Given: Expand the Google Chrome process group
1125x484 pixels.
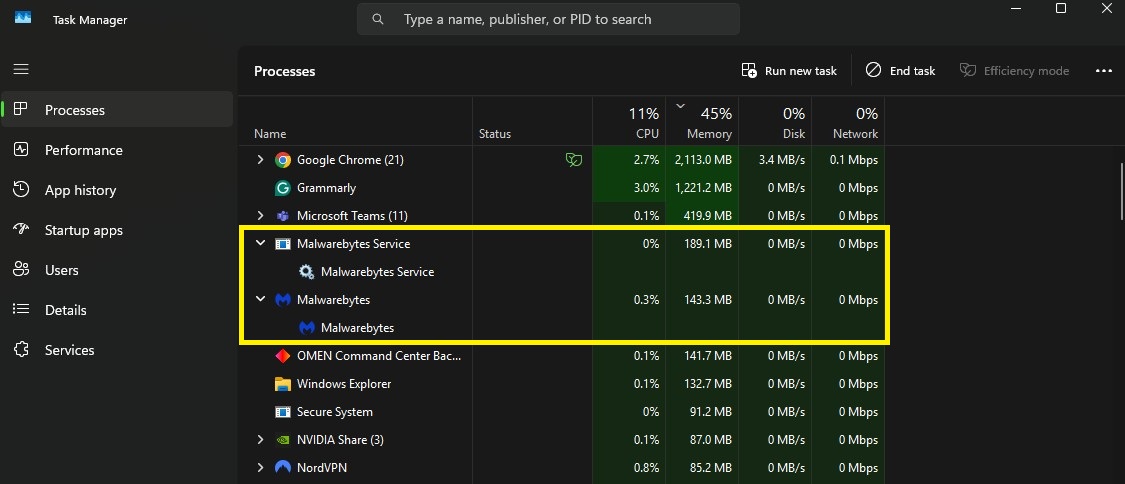Looking at the screenshot, I should pyautogui.click(x=260, y=160).
